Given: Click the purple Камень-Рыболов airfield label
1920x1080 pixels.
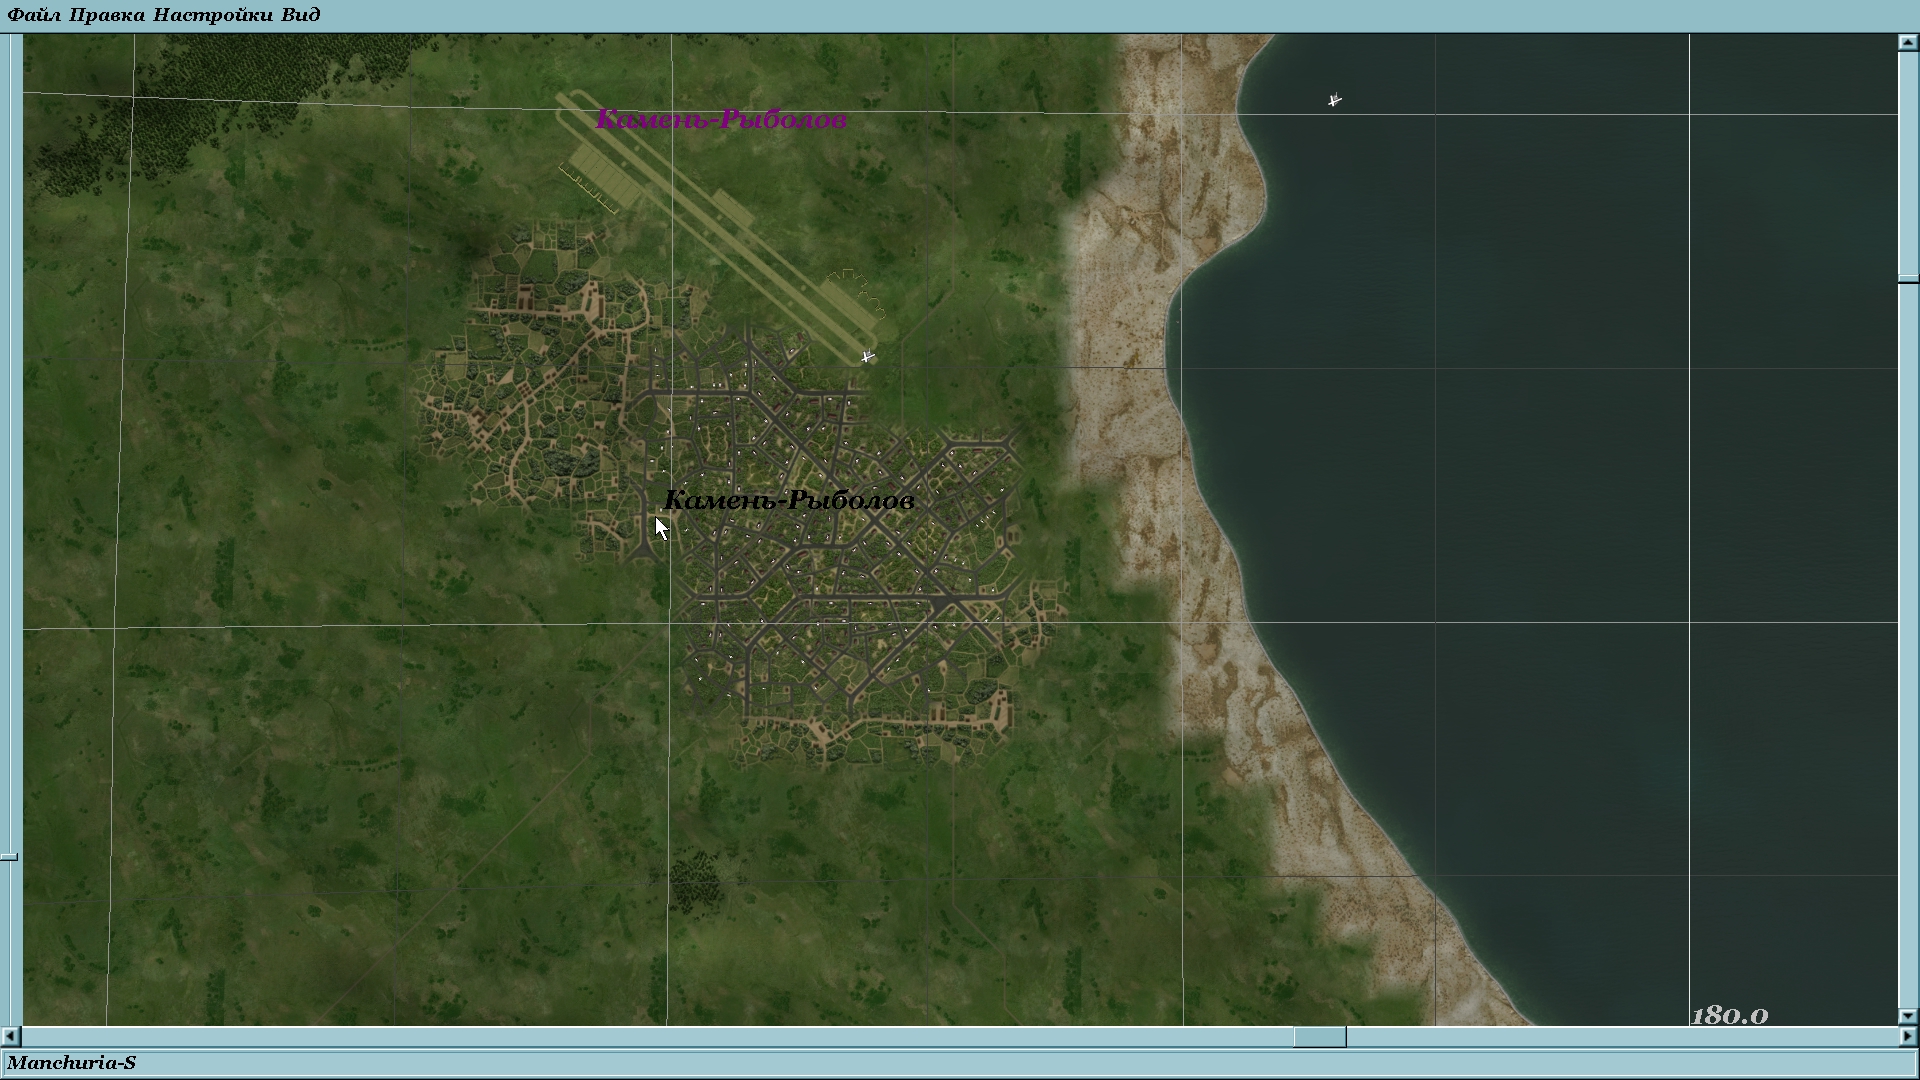Looking at the screenshot, I should pyautogui.click(x=721, y=120).
